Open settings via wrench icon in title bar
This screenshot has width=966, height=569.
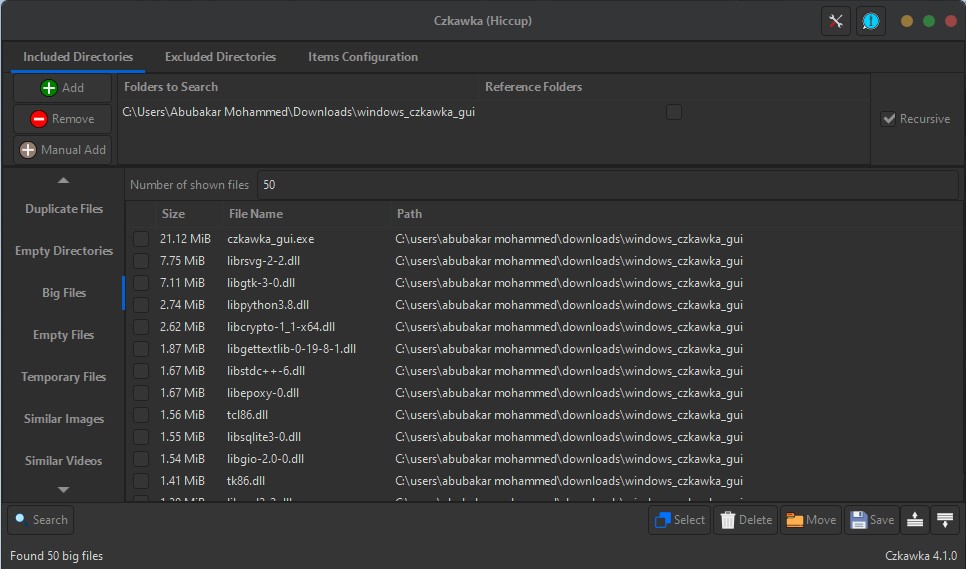coord(835,21)
